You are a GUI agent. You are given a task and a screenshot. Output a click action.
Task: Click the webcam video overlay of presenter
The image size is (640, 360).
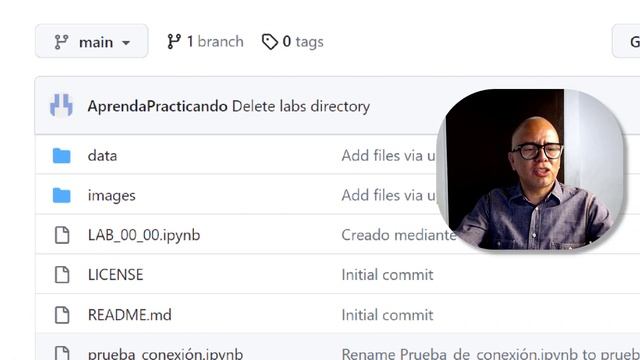pos(530,169)
